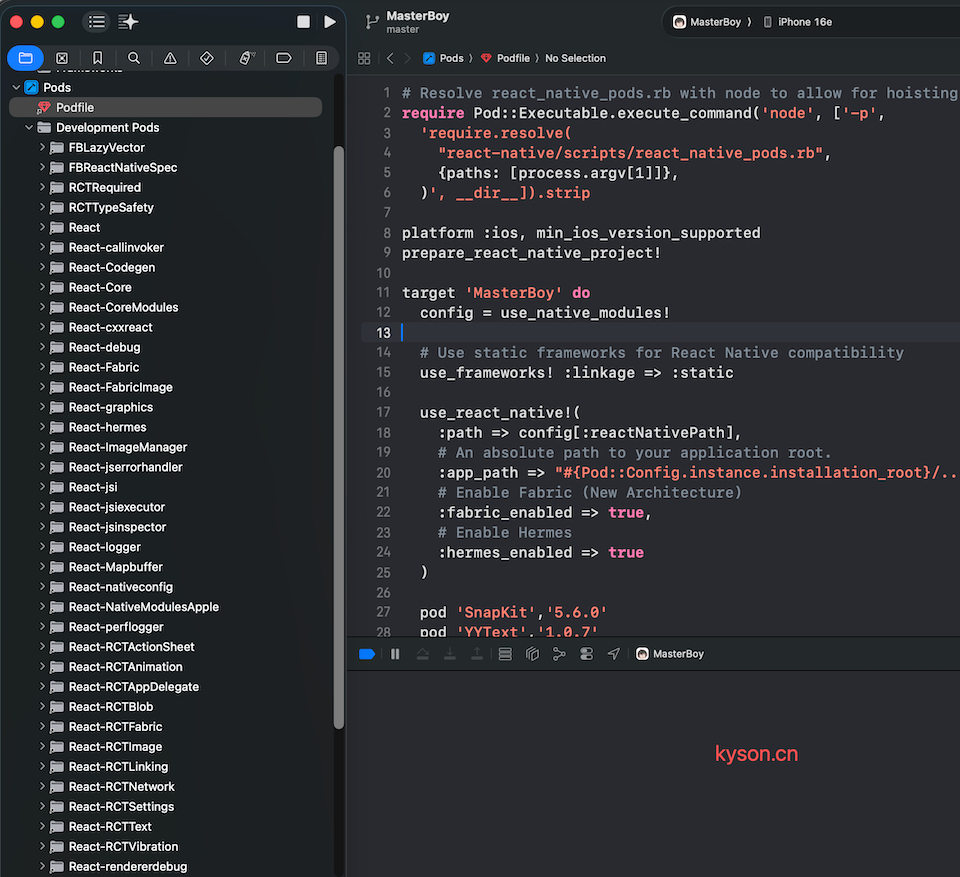Switch to the Bookmark navigator
The height and width of the screenshot is (877, 960).
[x=98, y=58]
